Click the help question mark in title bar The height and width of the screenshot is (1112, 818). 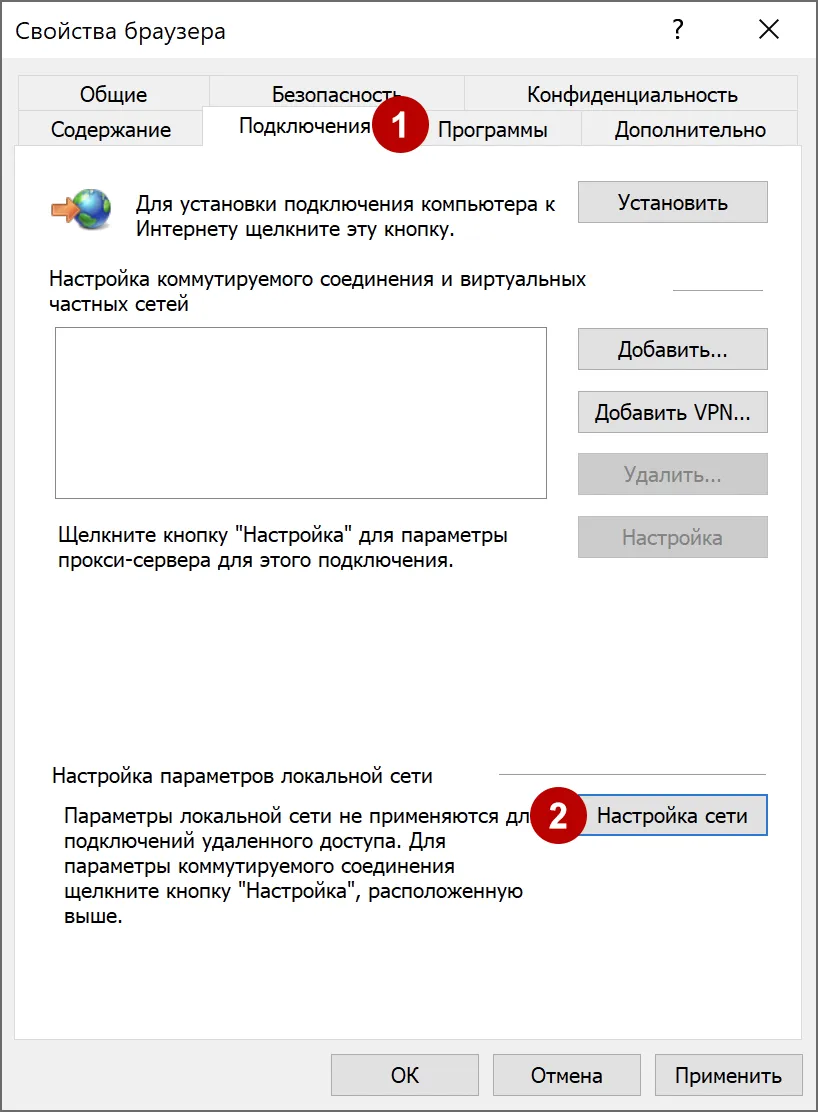tap(677, 30)
